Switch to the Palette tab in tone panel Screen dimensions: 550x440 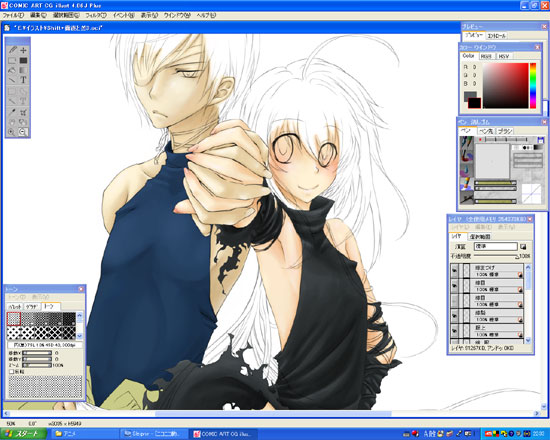[15, 307]
